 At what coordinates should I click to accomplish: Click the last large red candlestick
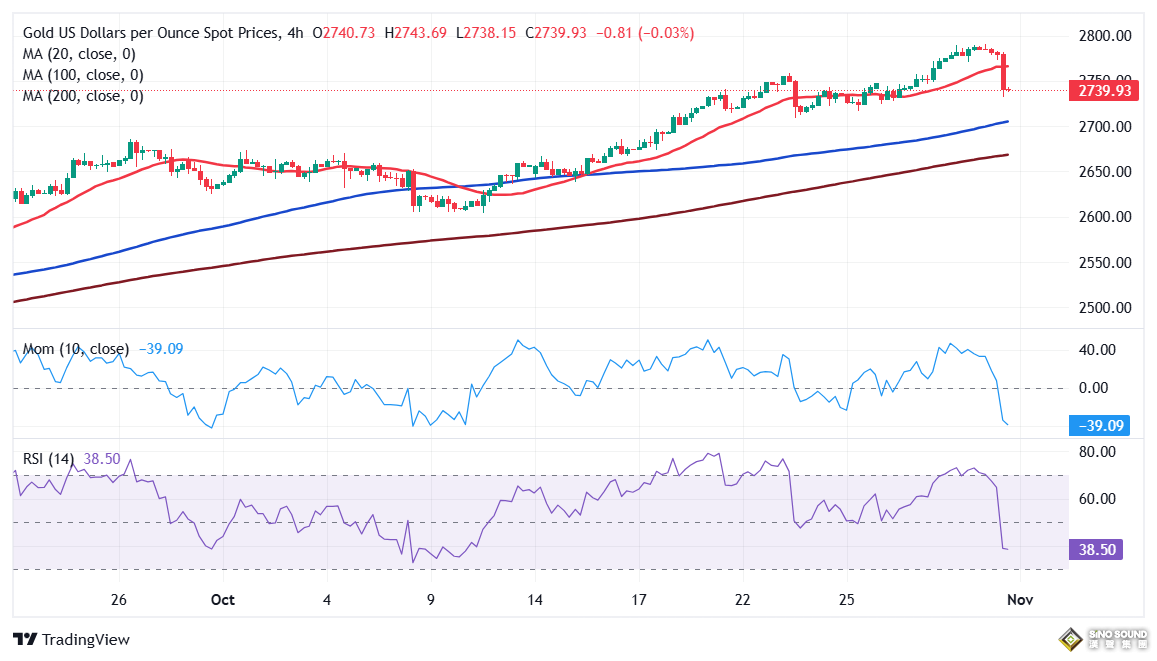click(1003, 73)
